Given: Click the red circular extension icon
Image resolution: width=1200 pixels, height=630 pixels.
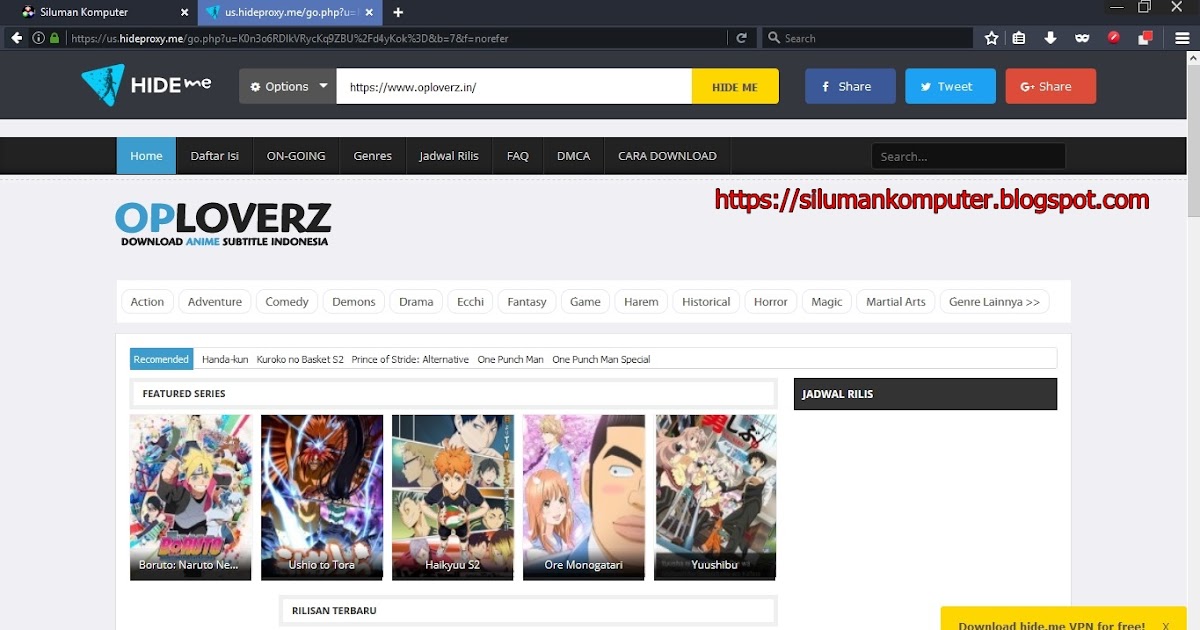Looking at the screenshot, I should [x=1113, y=38].
